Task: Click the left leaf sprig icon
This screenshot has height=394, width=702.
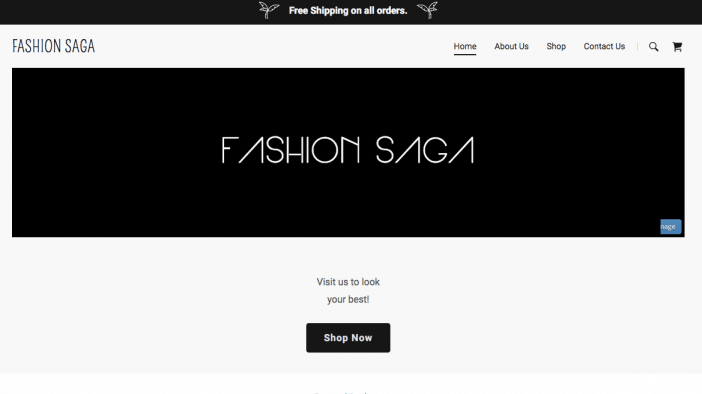Action: click(x=269, y=10)
